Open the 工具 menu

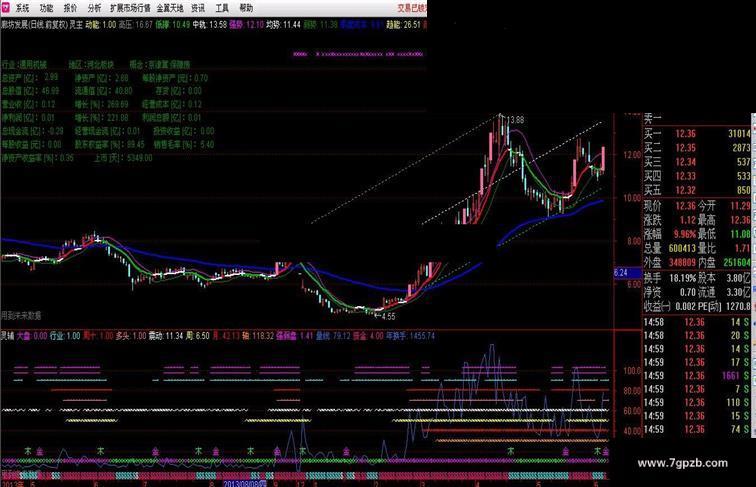pyautogui.click(x=222, y=8)
